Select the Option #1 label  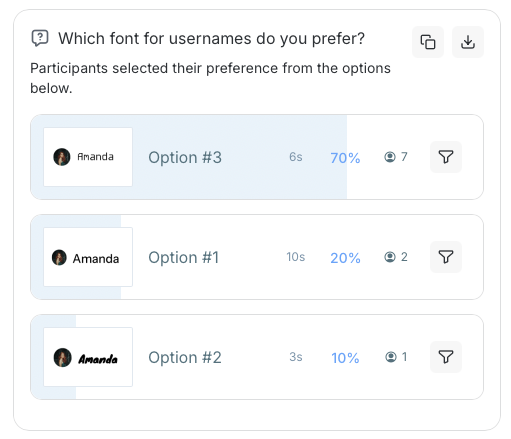point(184,257)
